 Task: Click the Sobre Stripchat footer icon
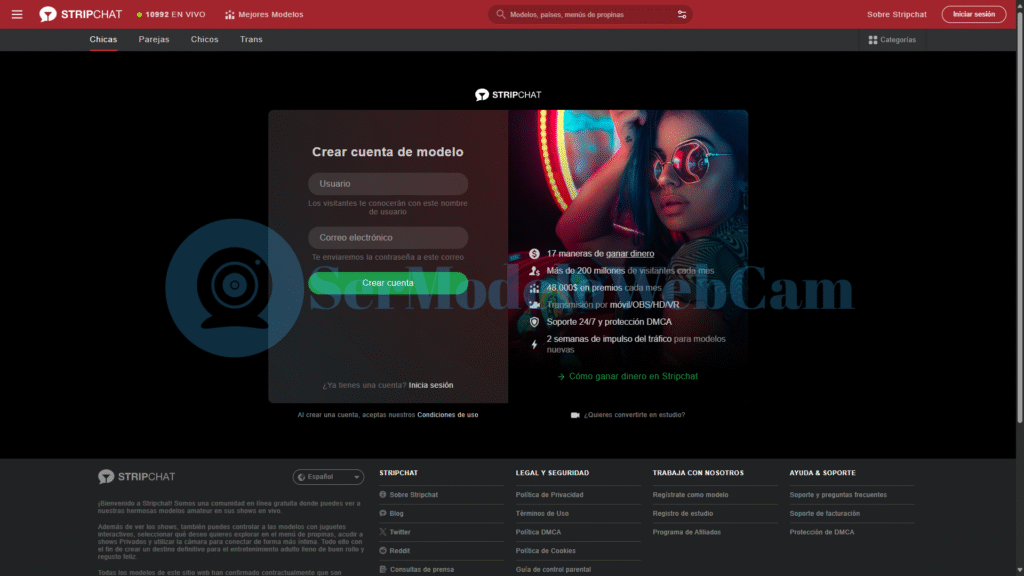(383, 495)
